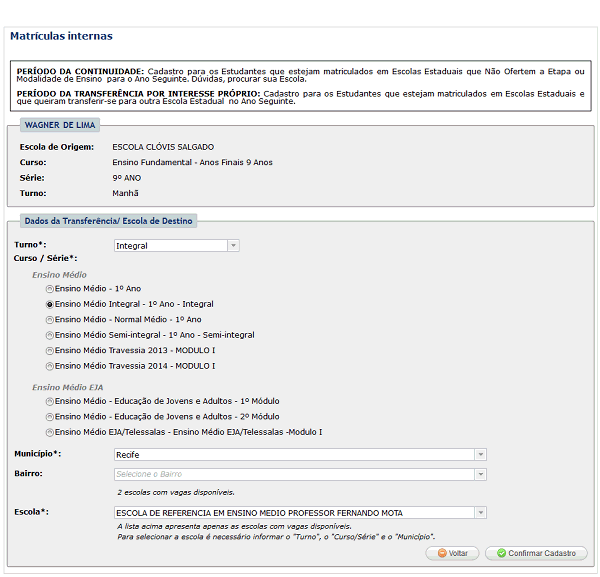Pick Educação de Jovens e Adultos 2º Módulo
Screen dimensions: 600x577
50,416
